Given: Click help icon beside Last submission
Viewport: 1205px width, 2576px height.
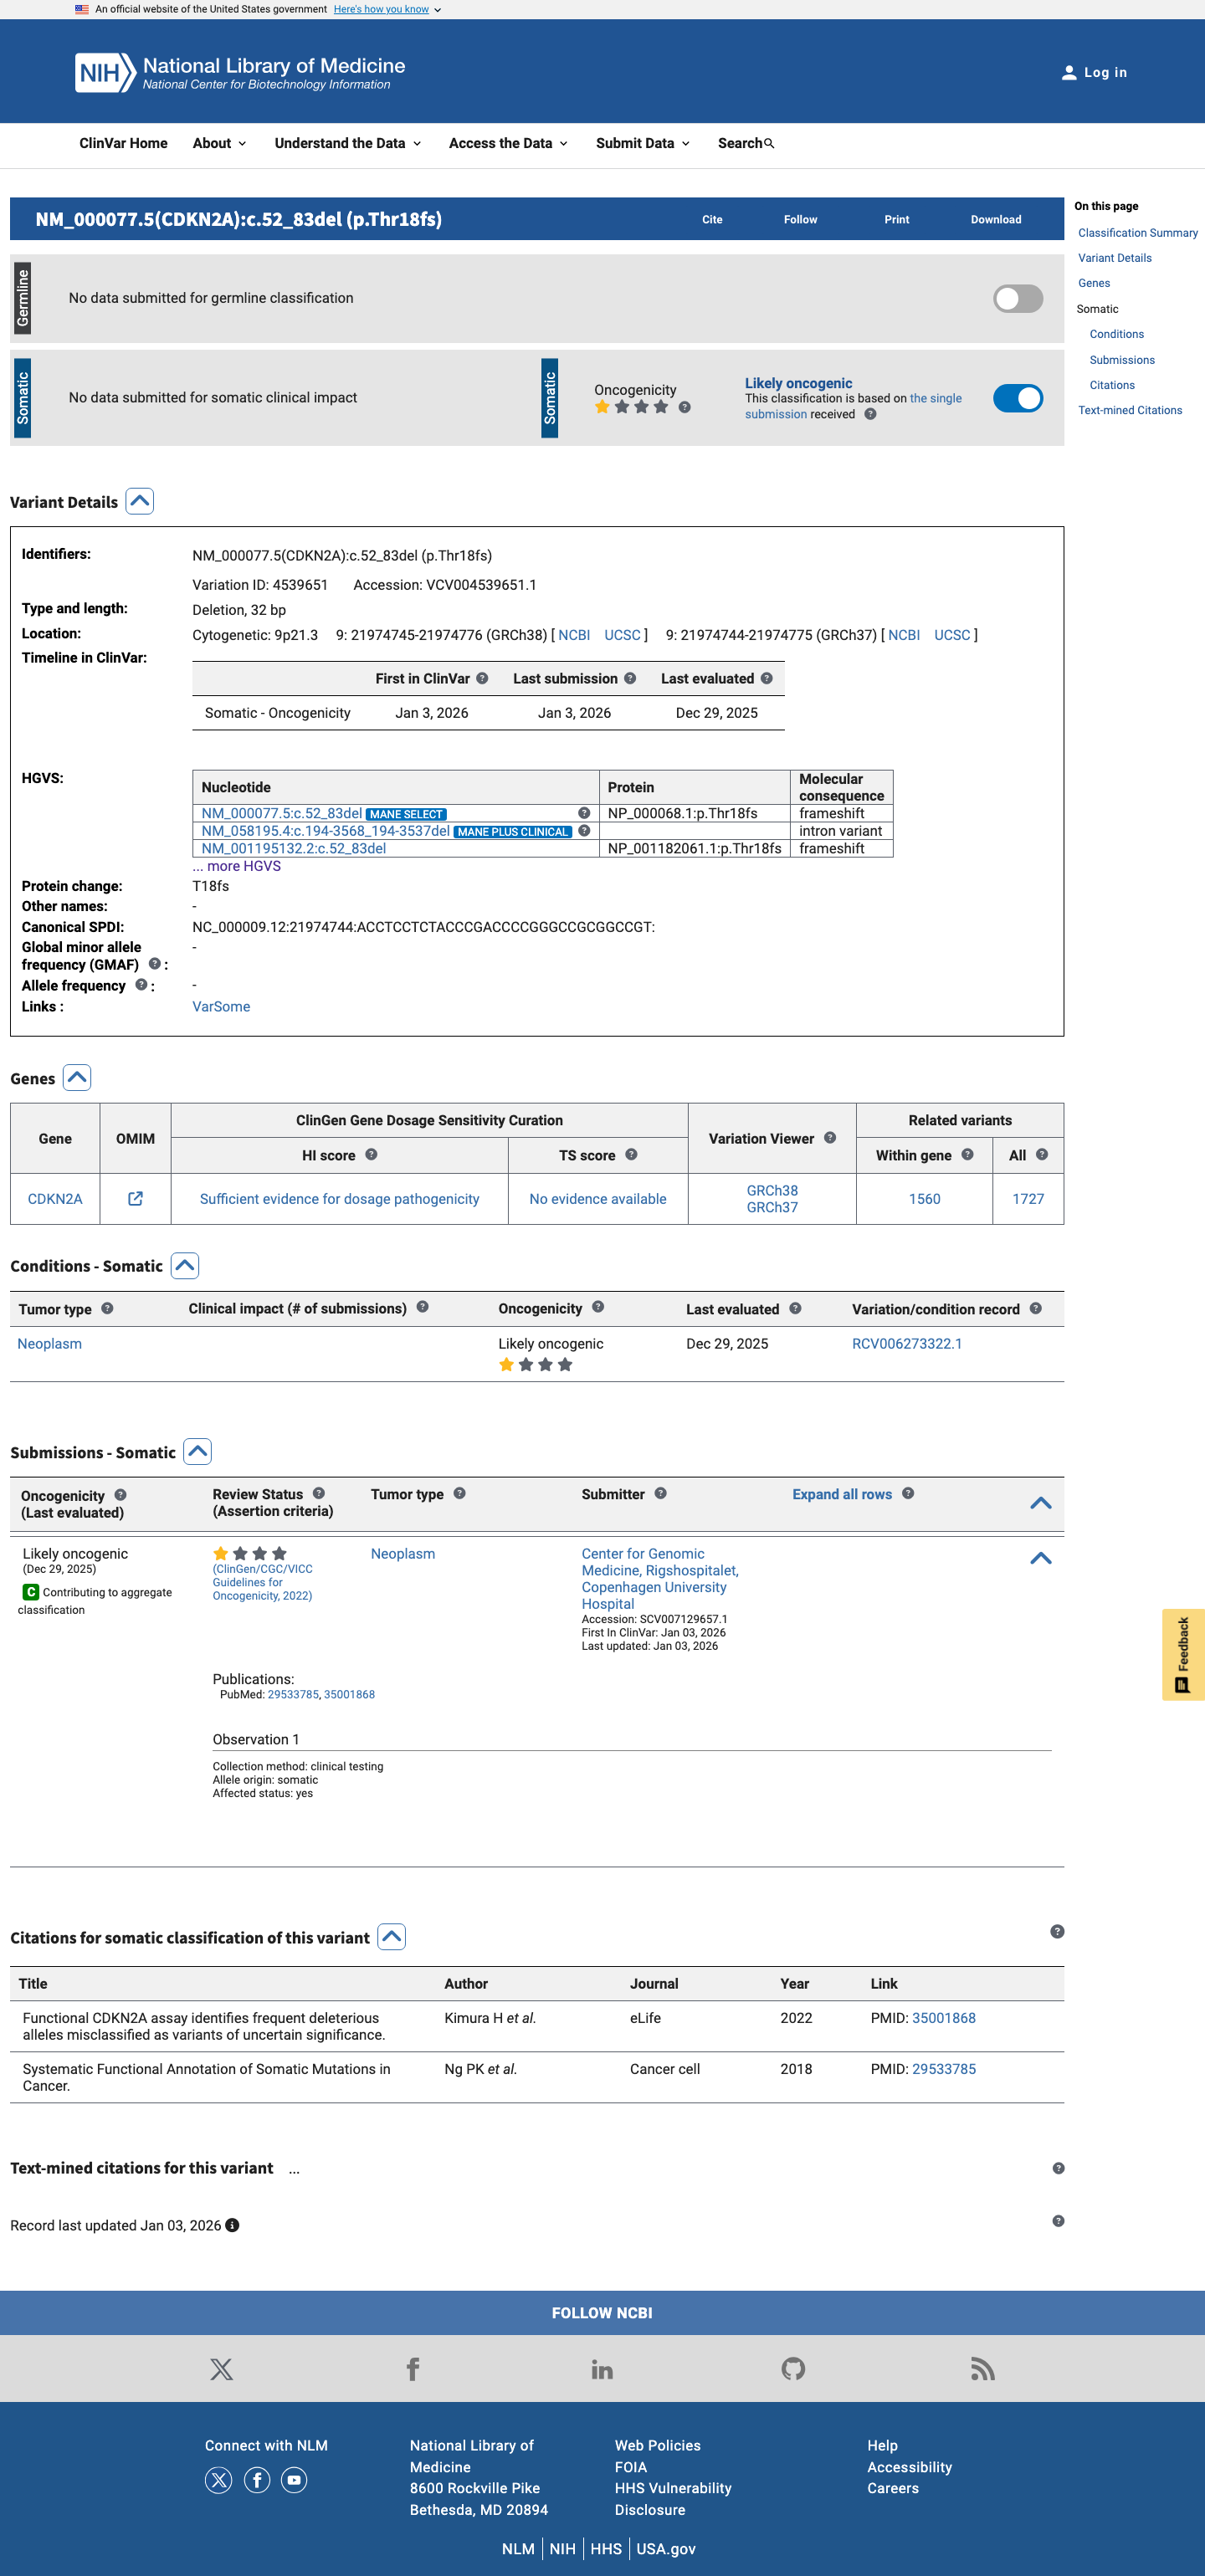Looking at the screenshot, I should pos(630,678).
